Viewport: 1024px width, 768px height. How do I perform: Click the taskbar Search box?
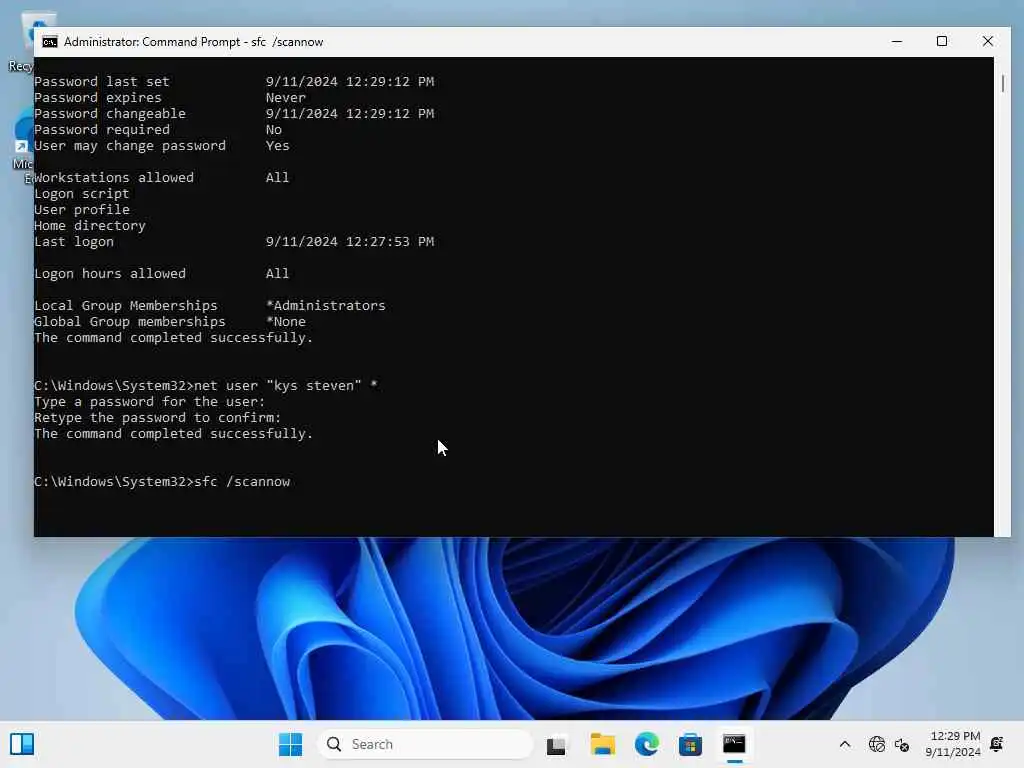tap(425, 744)
